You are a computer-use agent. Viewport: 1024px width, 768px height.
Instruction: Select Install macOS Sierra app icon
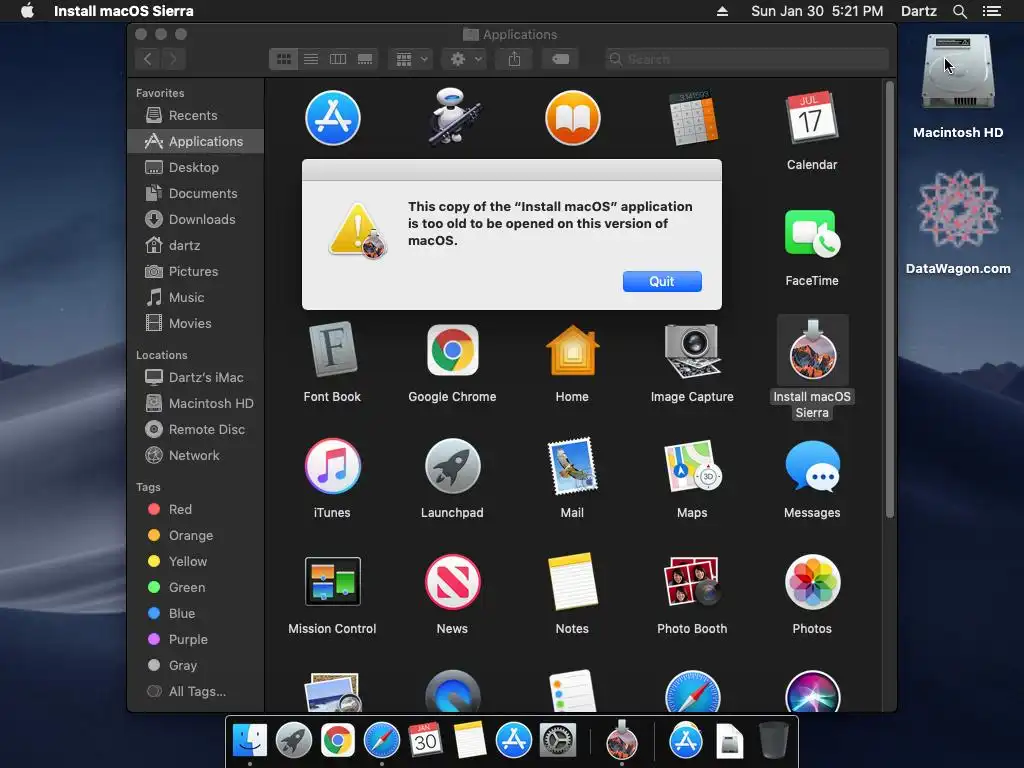(812, 351)
